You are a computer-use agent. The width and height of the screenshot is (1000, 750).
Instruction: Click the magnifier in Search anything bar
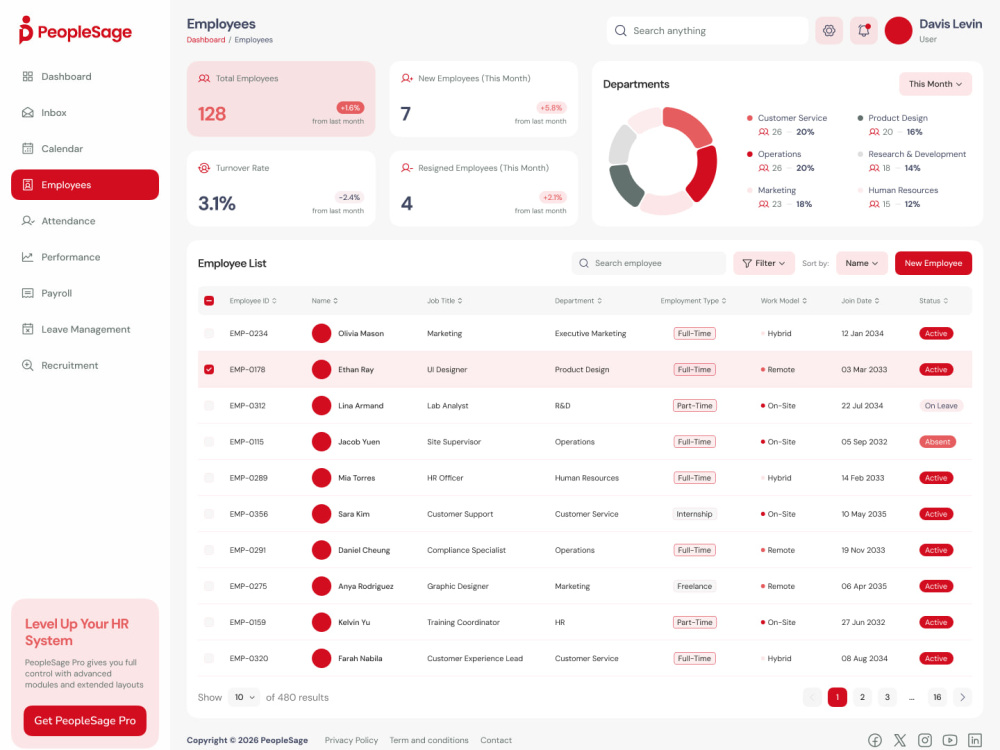tap(620, 31)
